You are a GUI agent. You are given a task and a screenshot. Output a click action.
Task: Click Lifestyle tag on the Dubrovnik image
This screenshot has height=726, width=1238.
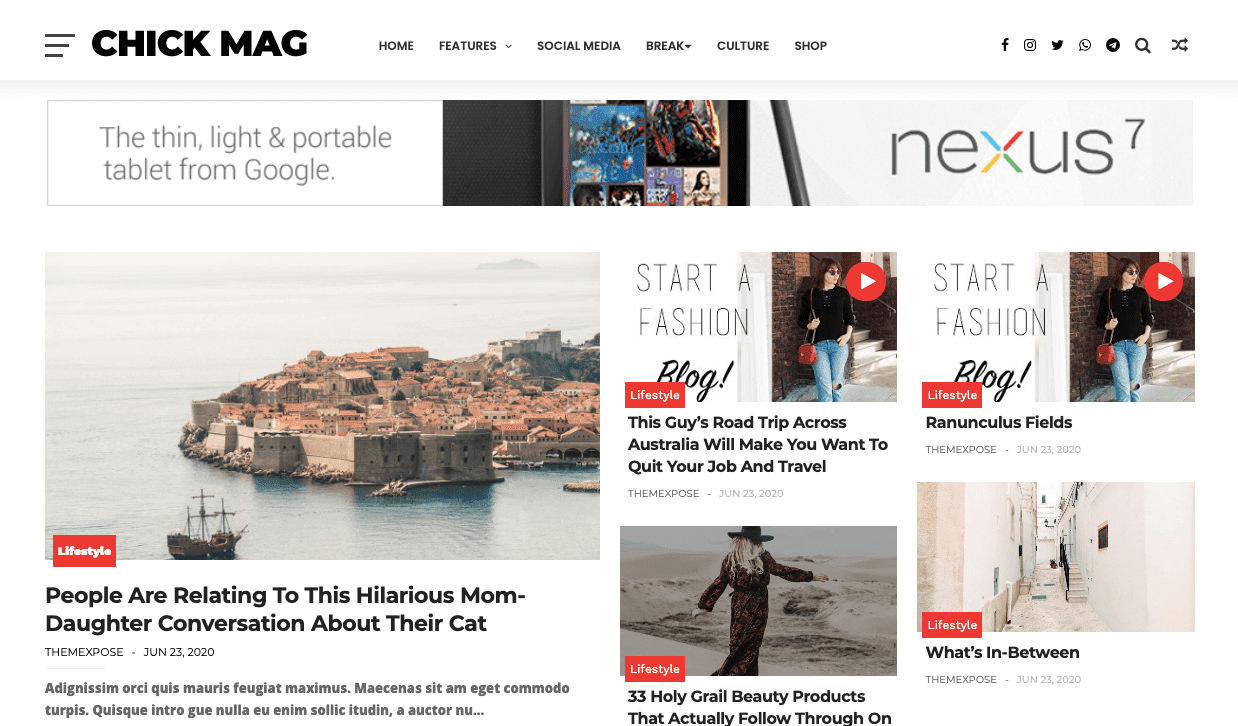[84, 551]
